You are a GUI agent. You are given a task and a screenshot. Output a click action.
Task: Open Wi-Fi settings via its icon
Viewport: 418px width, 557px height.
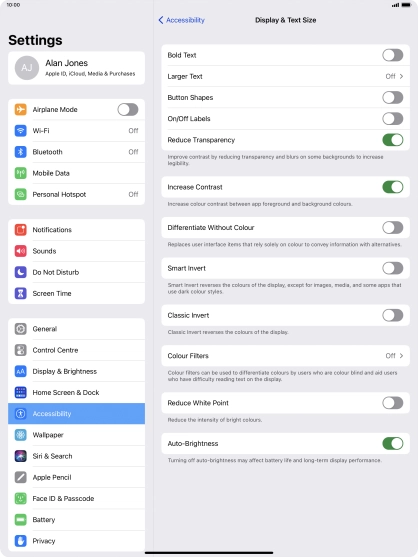point(21,131)
